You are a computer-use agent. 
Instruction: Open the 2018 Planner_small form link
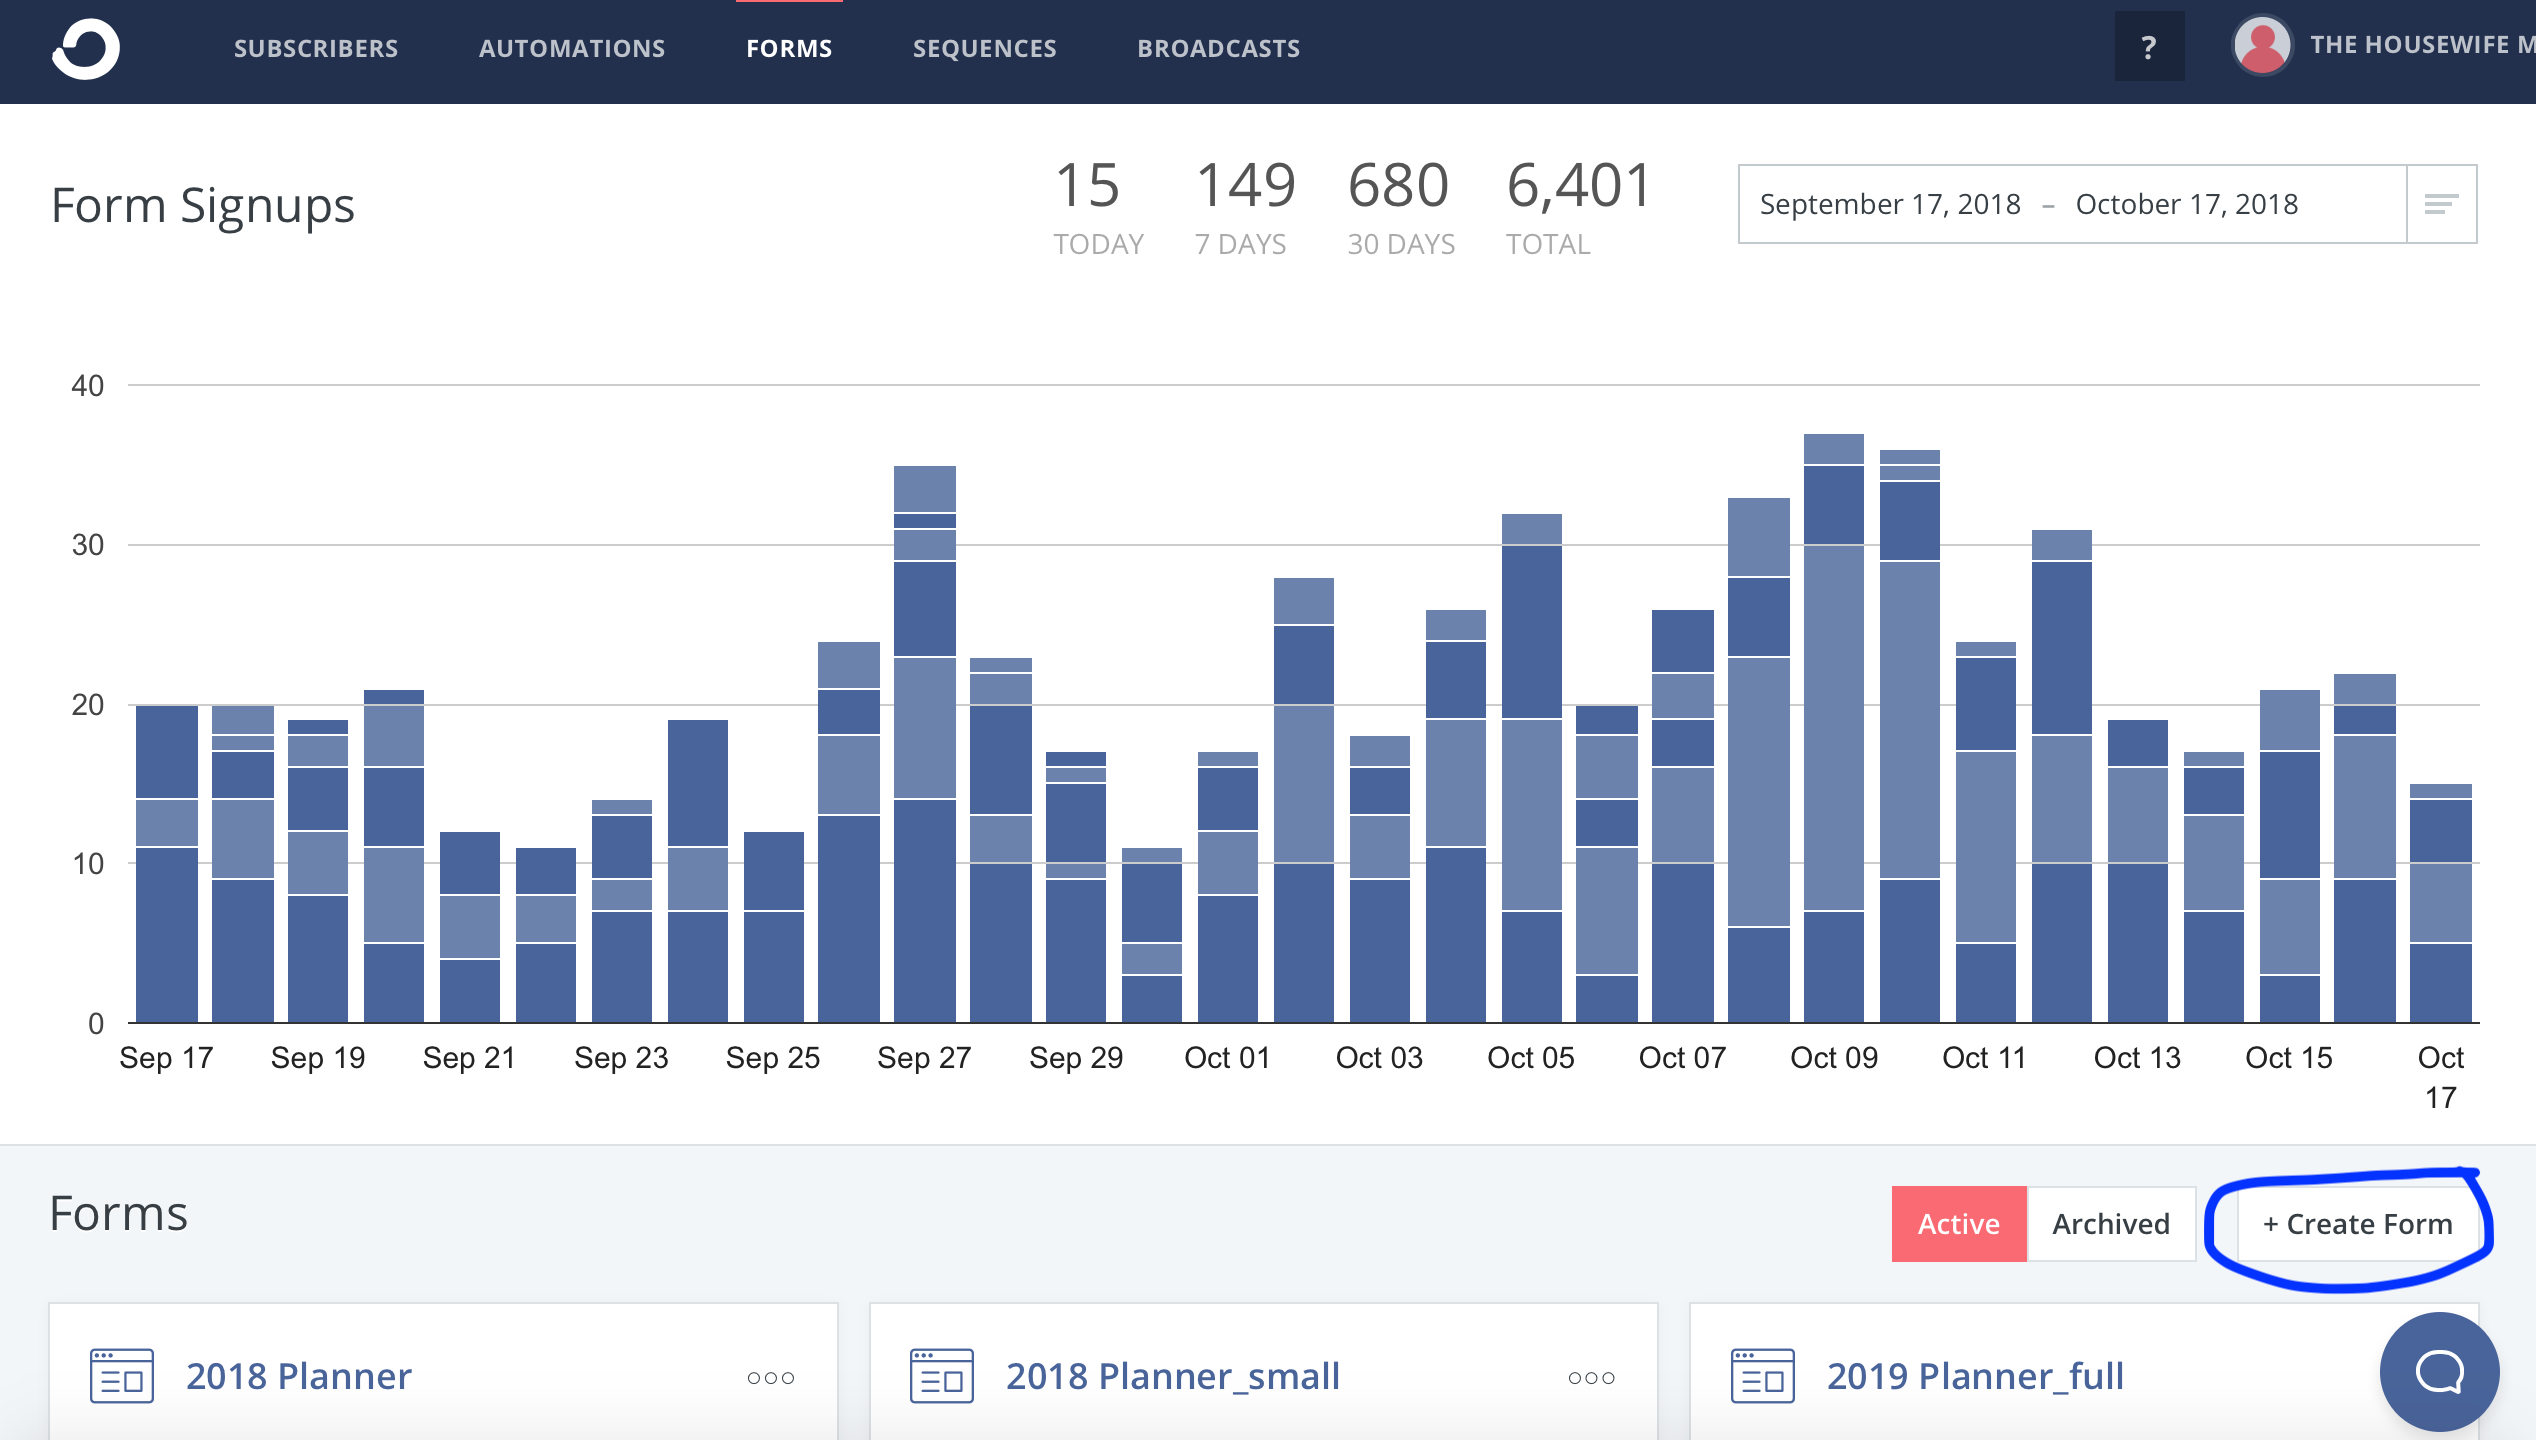click(1173, 1376)
